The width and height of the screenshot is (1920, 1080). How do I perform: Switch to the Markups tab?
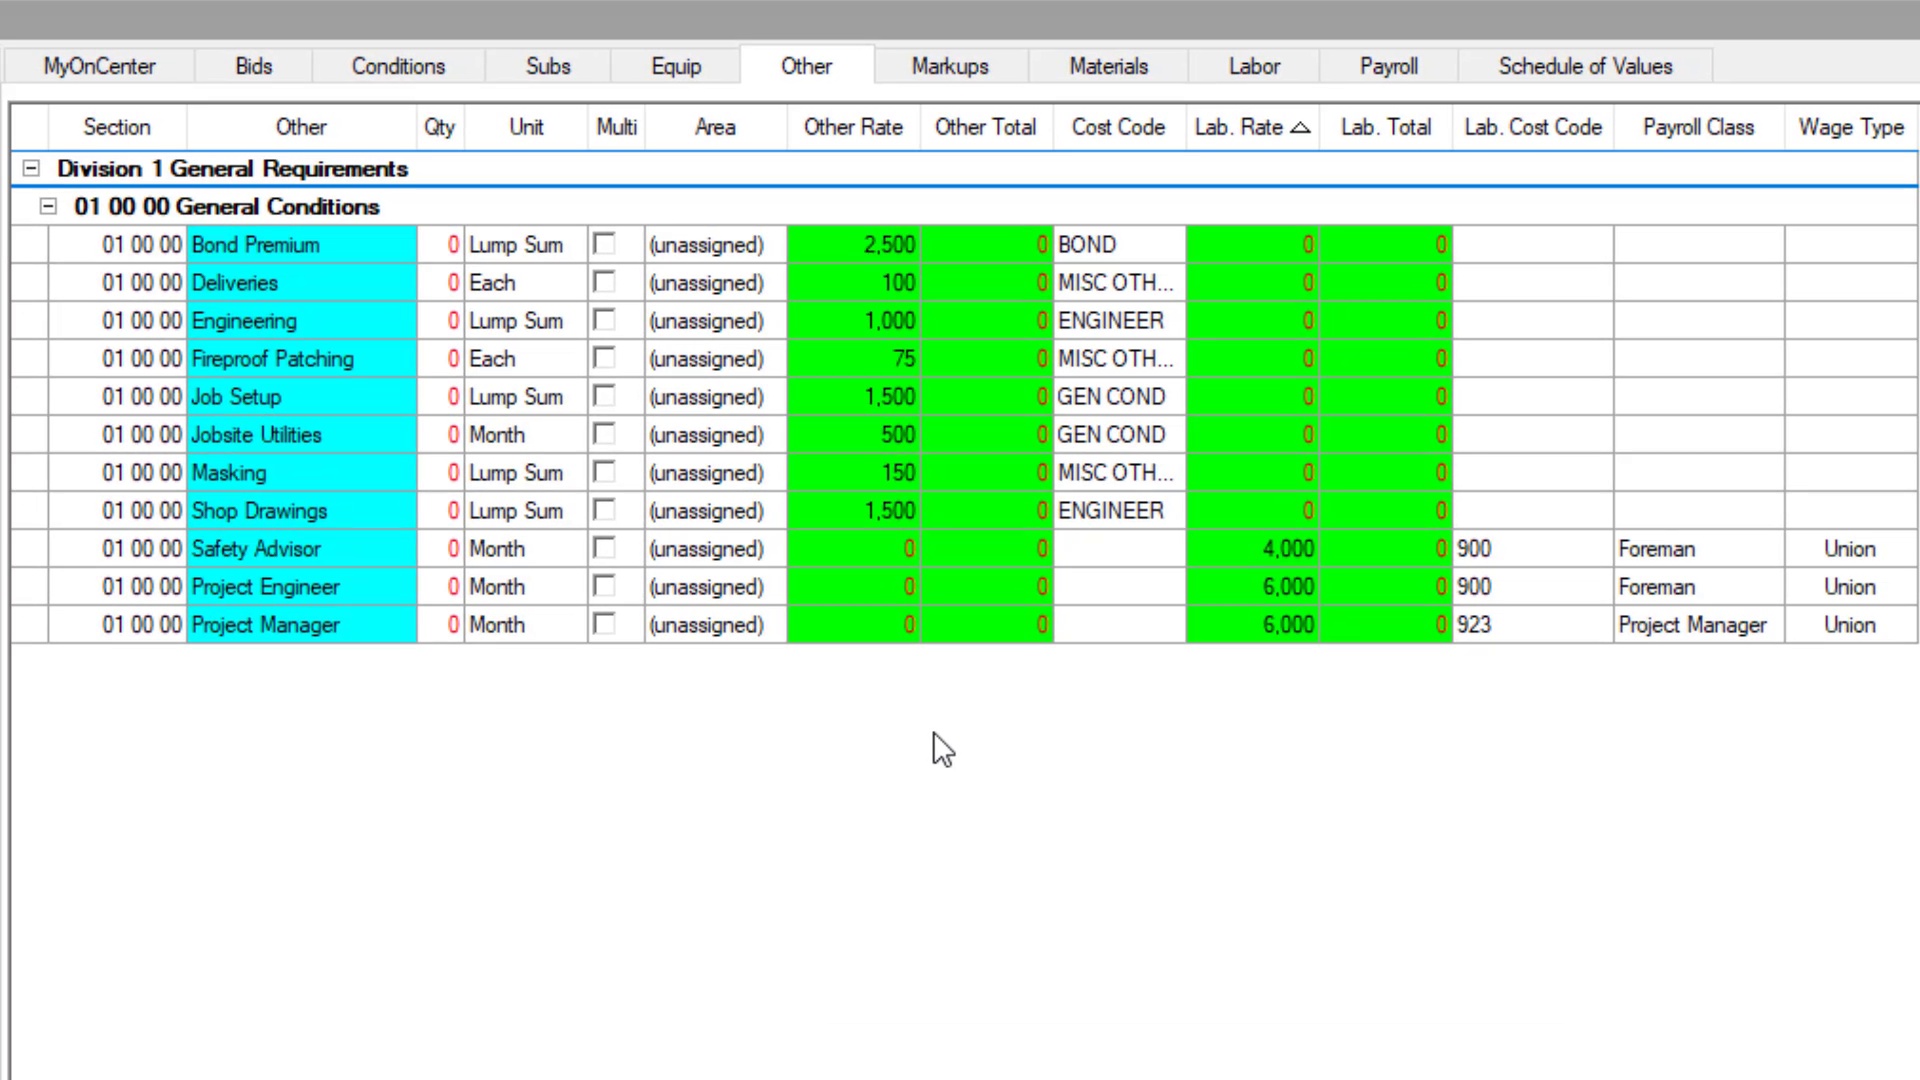tap(950, 66)
